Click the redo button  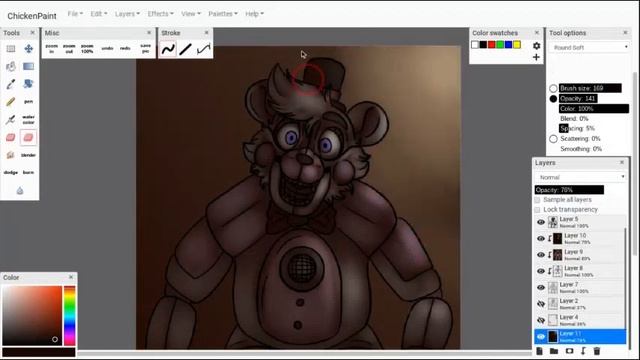(125, 49)
